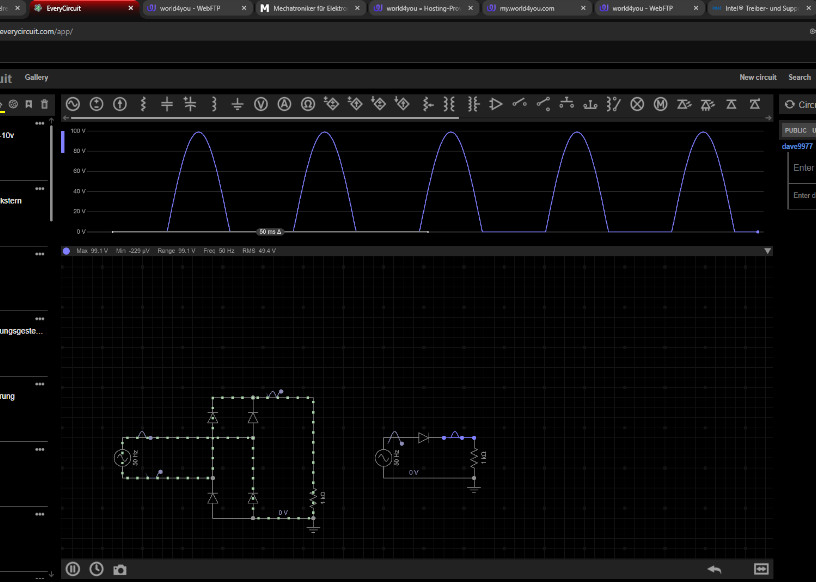Select the resistor component in toolbar
The width and height of the screenshot is (816, 582).
(x=144, y=104)
